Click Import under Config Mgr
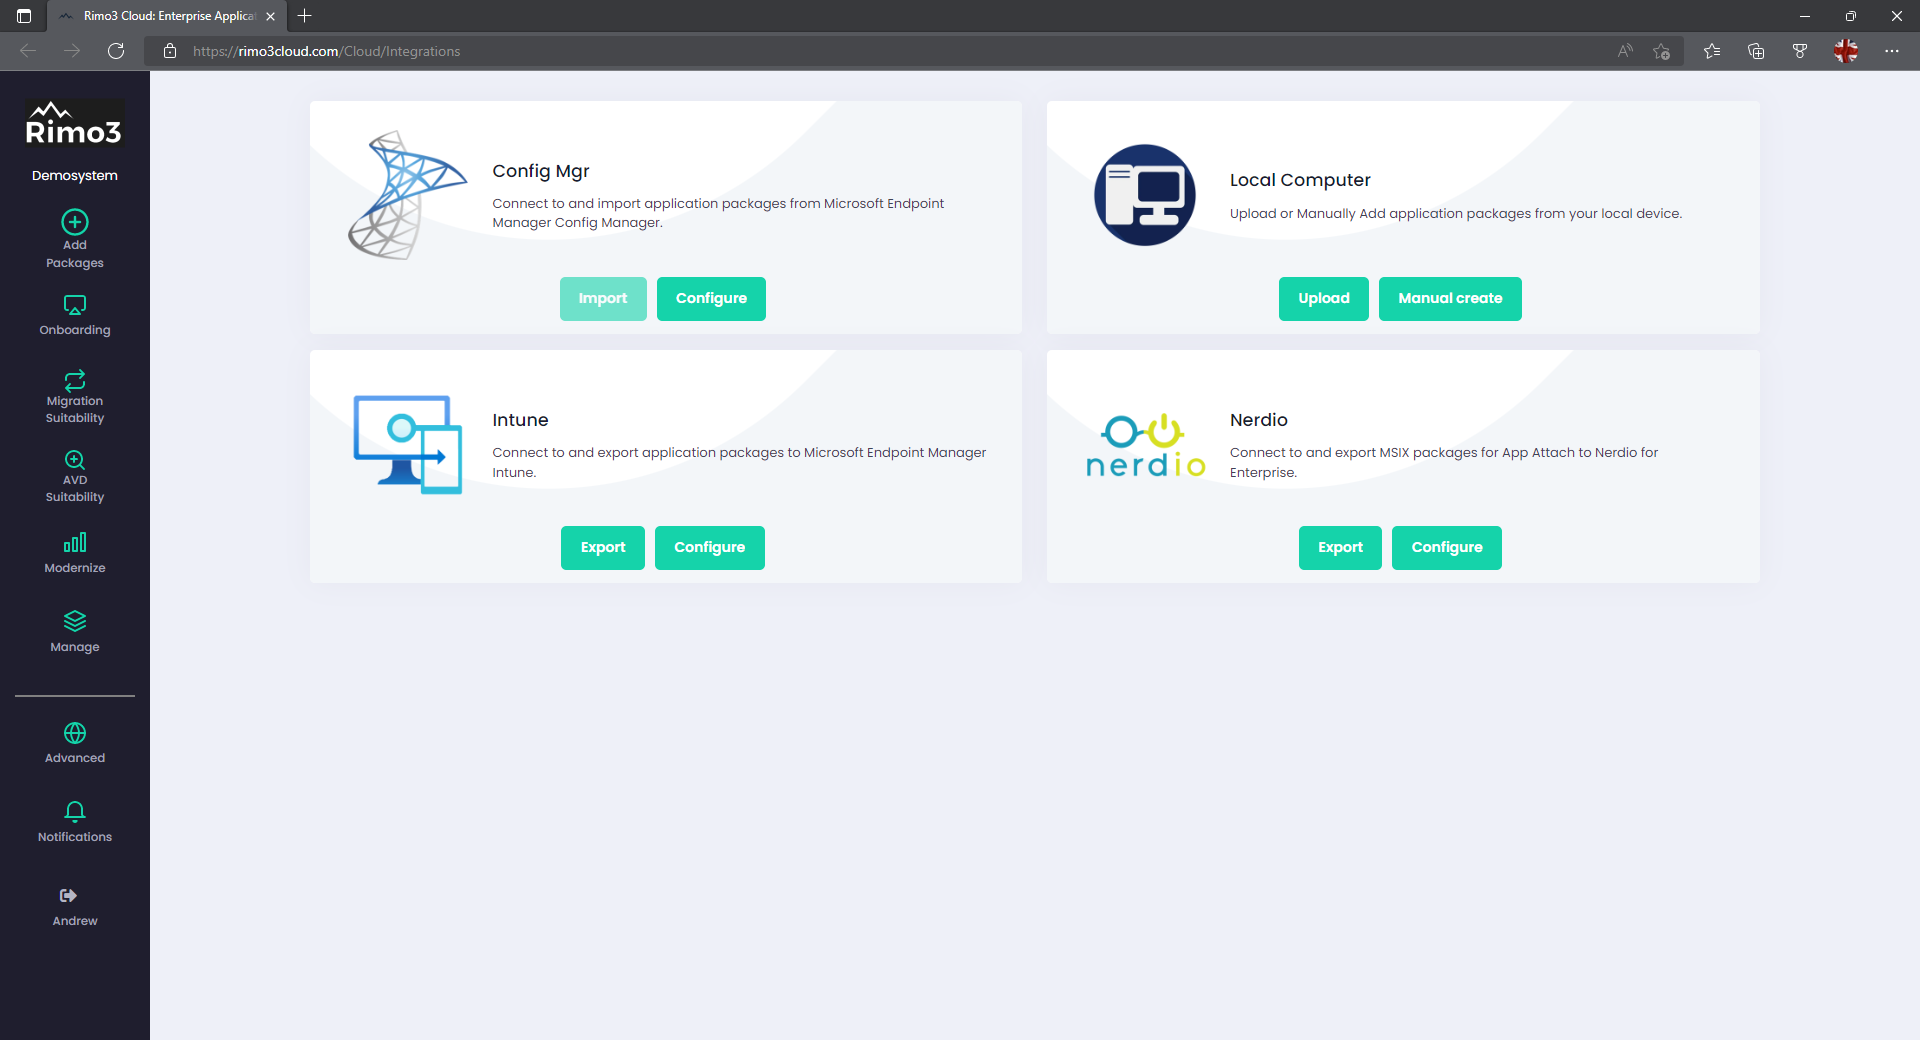The height and width of the screenshot is (1040, 1920). (x=603, y=299)
